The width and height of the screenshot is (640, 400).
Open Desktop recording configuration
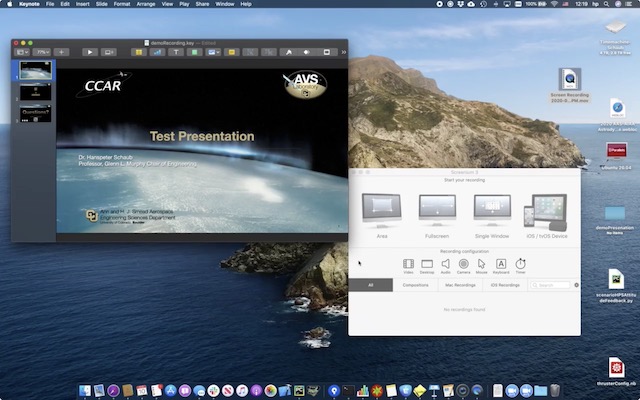(x=427, y=266)
